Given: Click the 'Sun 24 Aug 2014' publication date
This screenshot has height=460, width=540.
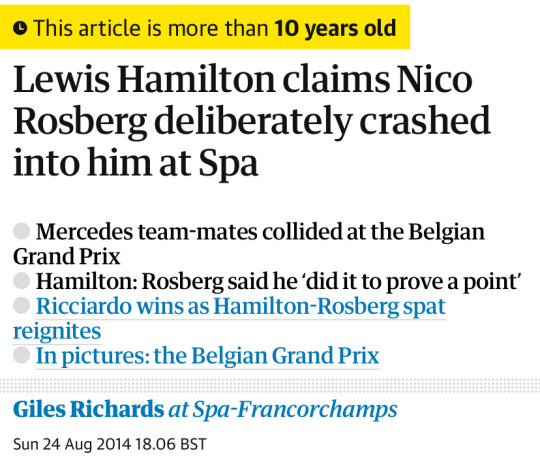Looking at the screenshot, I should coord(72,444).
